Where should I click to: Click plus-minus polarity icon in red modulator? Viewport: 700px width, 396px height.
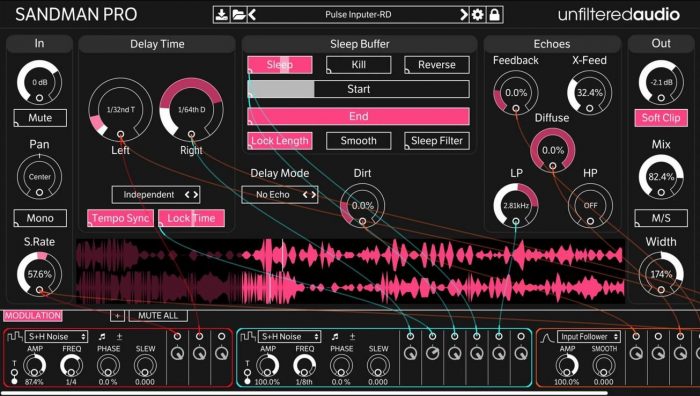click(120, 337)
